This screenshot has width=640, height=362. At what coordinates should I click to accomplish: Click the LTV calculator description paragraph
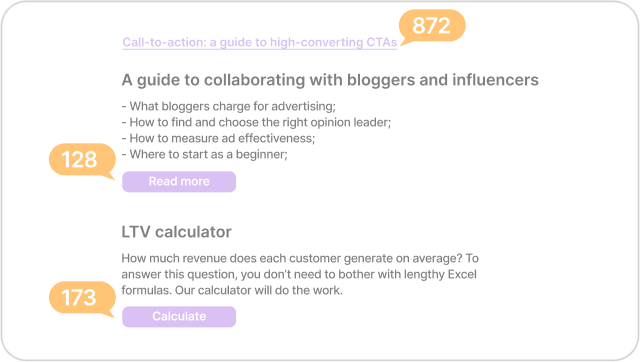[300, 274]
